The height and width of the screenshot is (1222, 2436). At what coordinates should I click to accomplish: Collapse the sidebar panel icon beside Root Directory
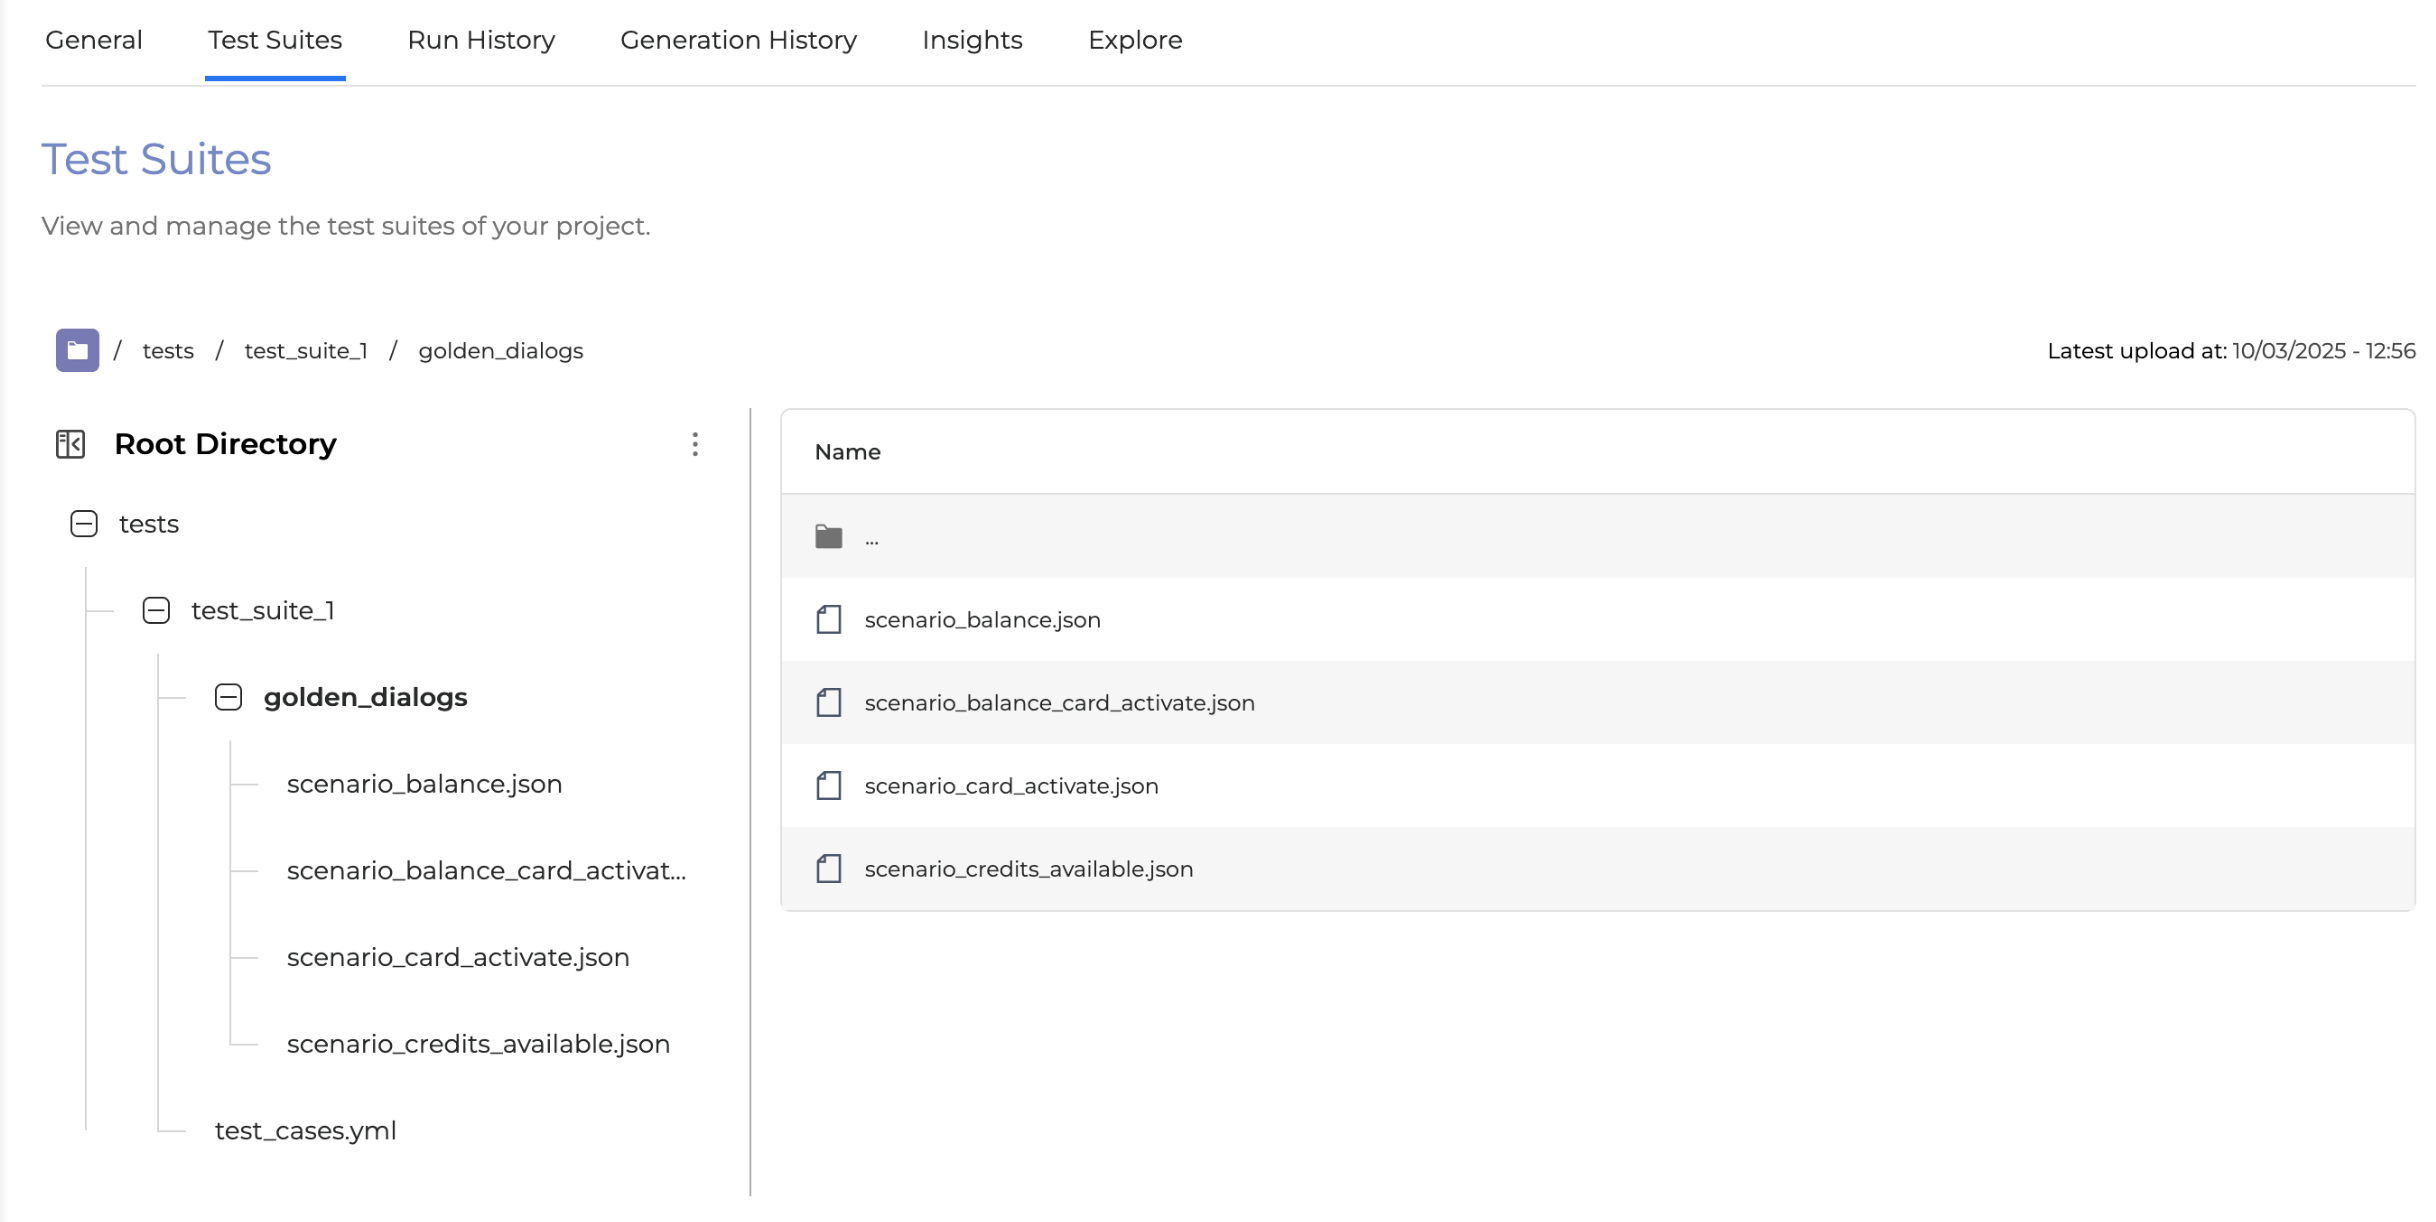[x=70, y=444]
